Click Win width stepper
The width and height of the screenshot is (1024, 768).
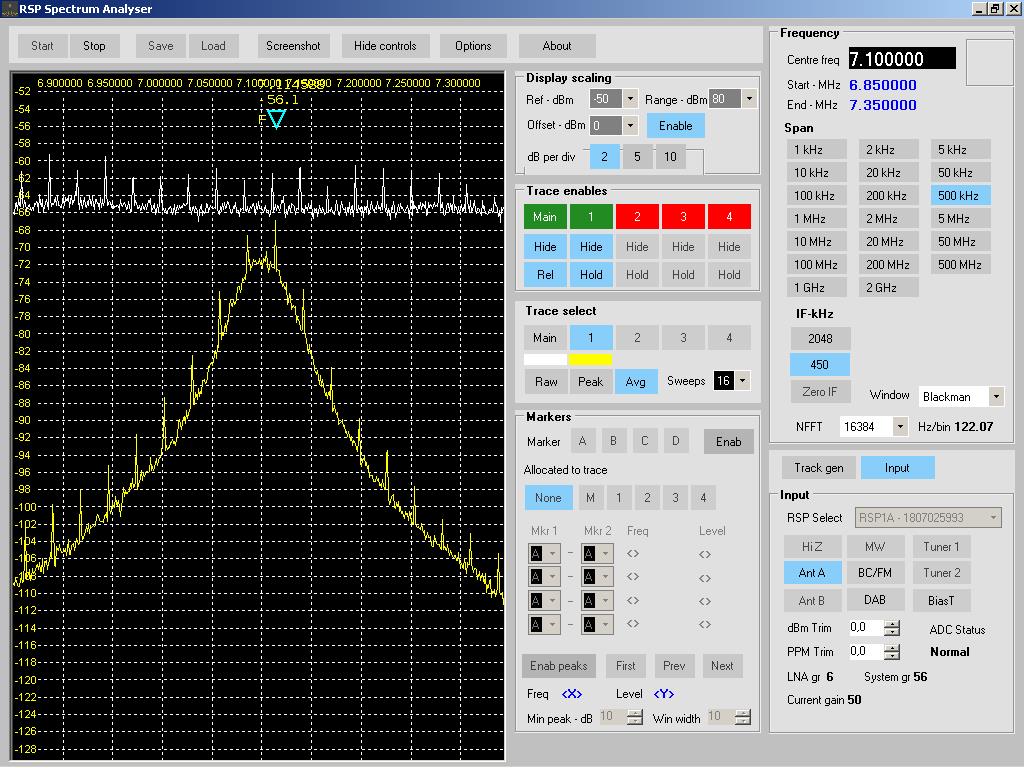(x=743, y=717)
